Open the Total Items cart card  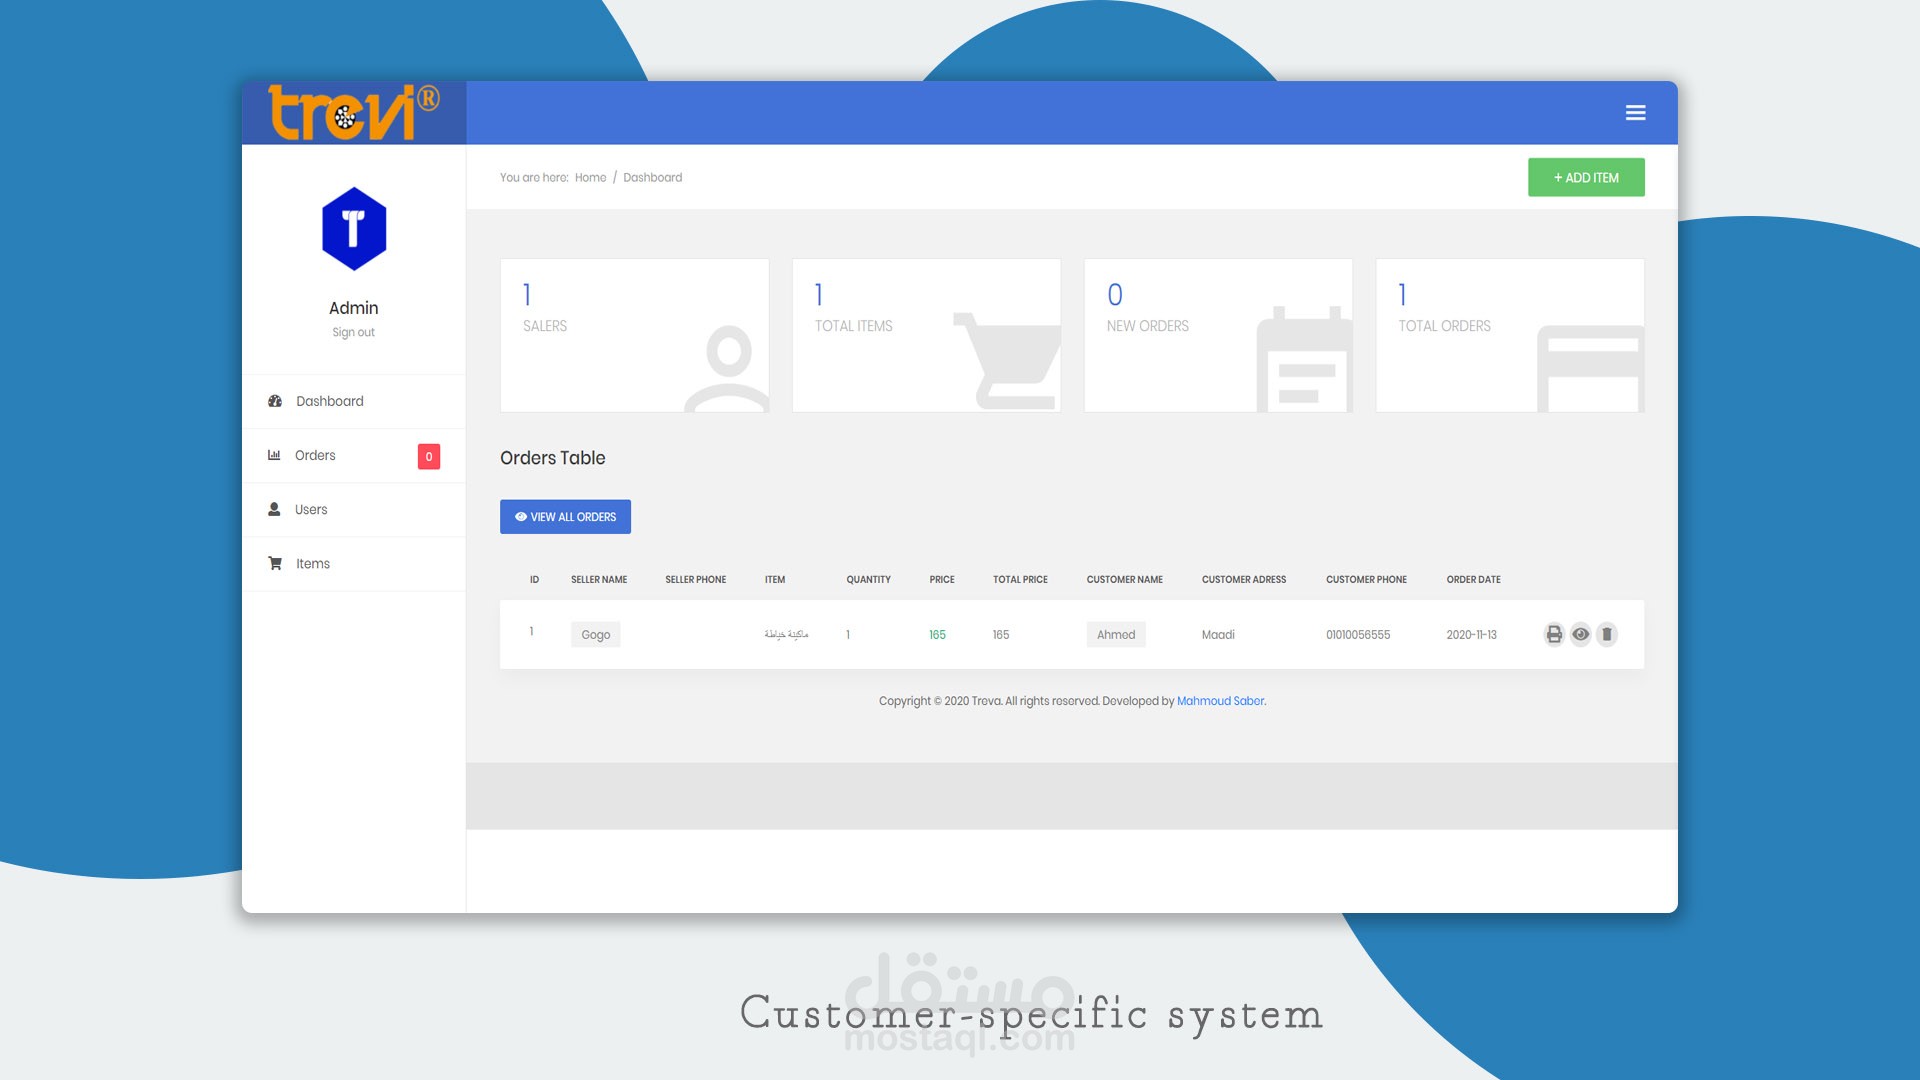pyautogui.click(x=926, y=335)
